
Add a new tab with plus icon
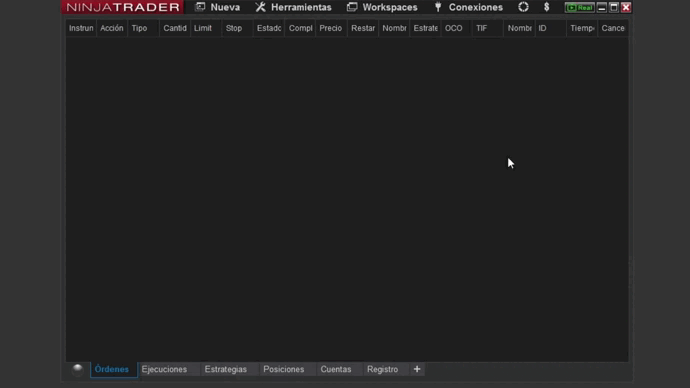click(x=417, y=370)
